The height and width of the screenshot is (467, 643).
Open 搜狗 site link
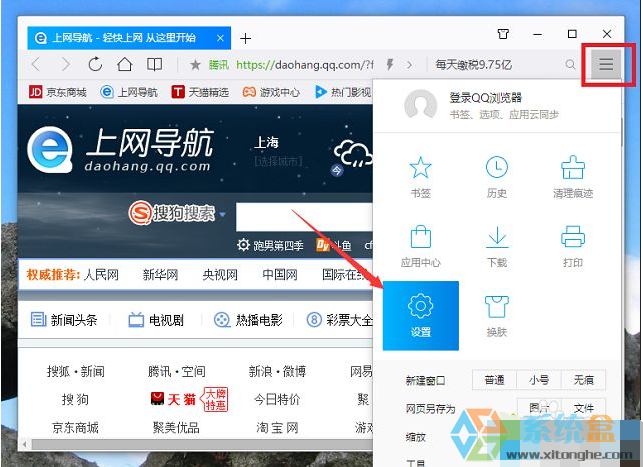point(75,400)
